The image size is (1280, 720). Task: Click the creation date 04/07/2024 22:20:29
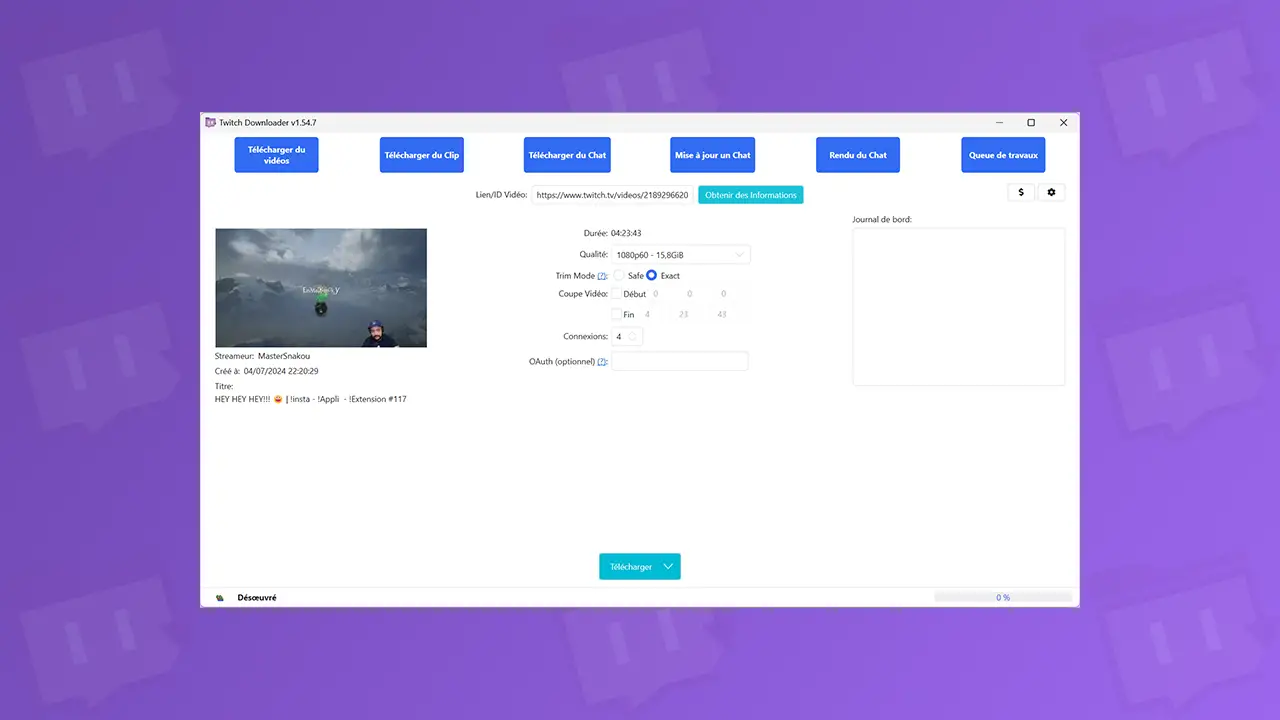[x=281, y=371]
